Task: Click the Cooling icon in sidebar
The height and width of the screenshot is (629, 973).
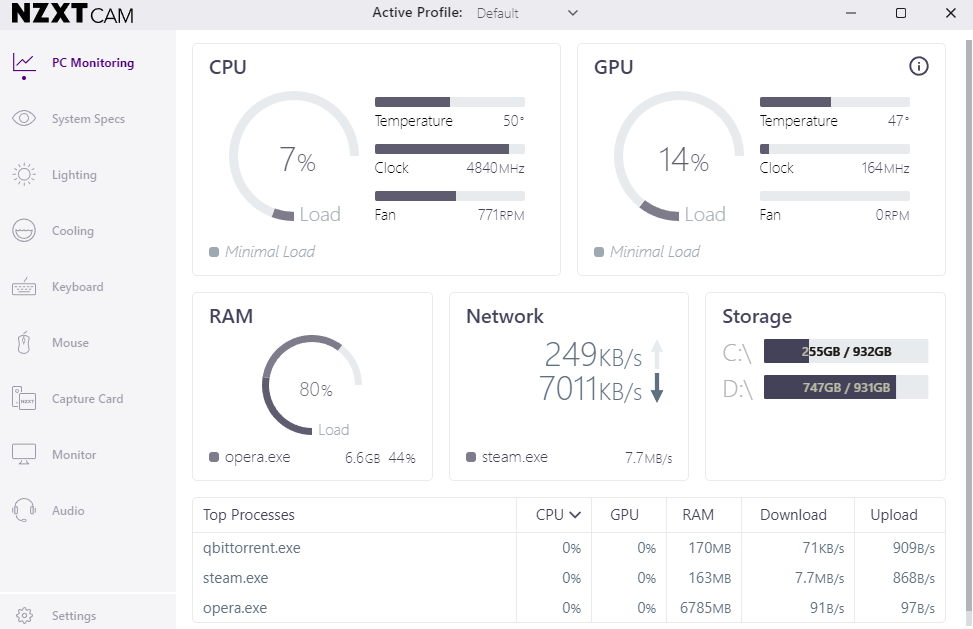Action: (24, 231)
